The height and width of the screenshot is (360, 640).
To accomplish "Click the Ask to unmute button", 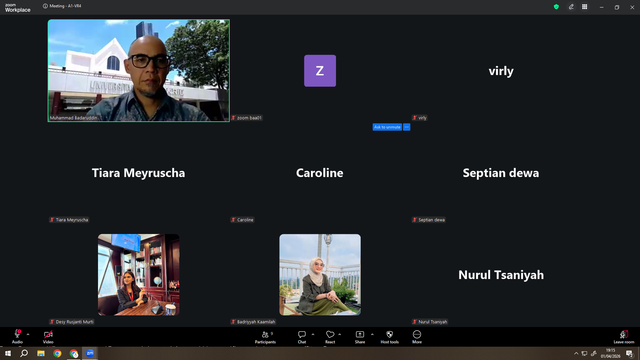I will [x=387, y=127].
